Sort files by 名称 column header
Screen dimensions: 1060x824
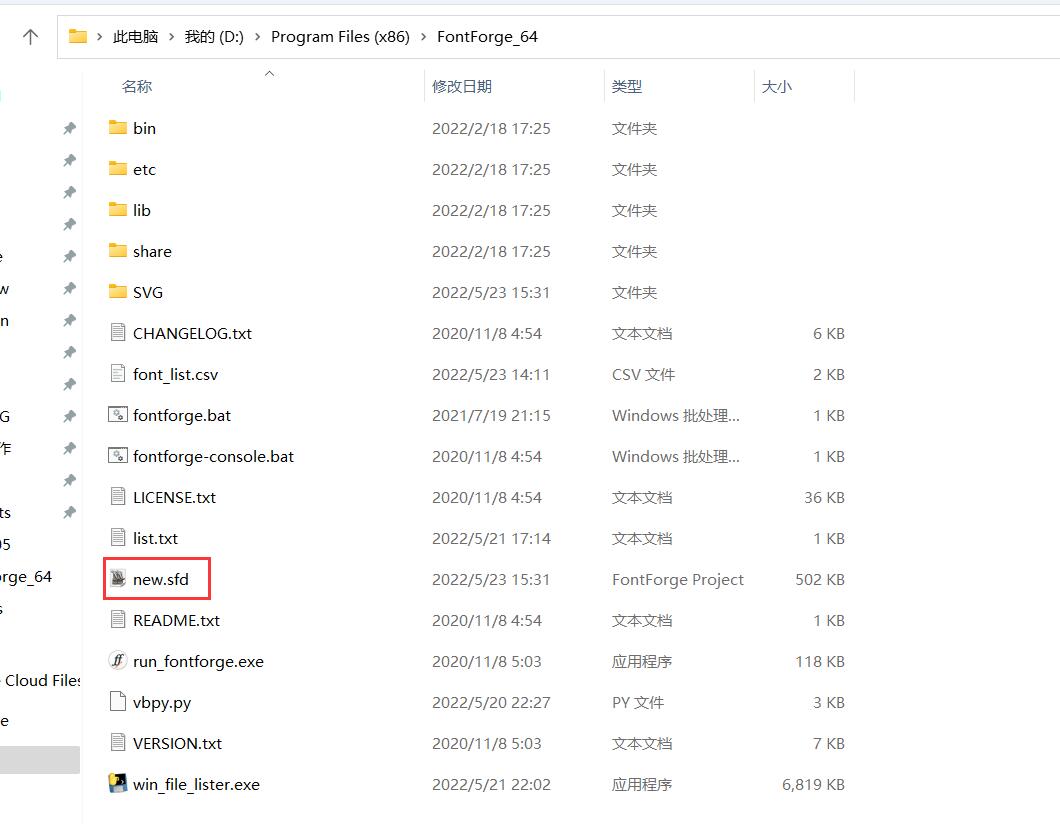[137, 87]
